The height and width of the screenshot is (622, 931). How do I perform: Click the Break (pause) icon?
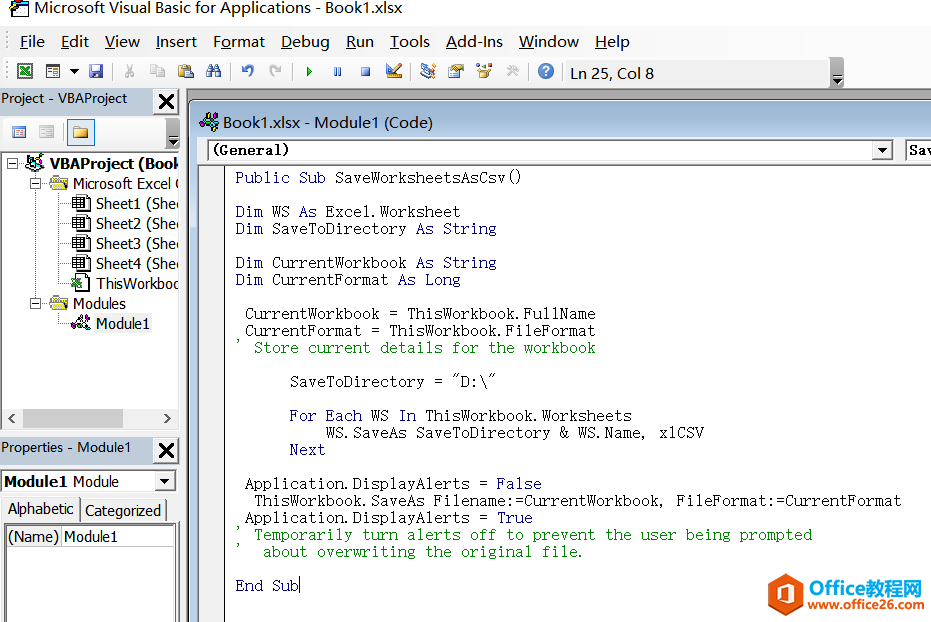338,70
